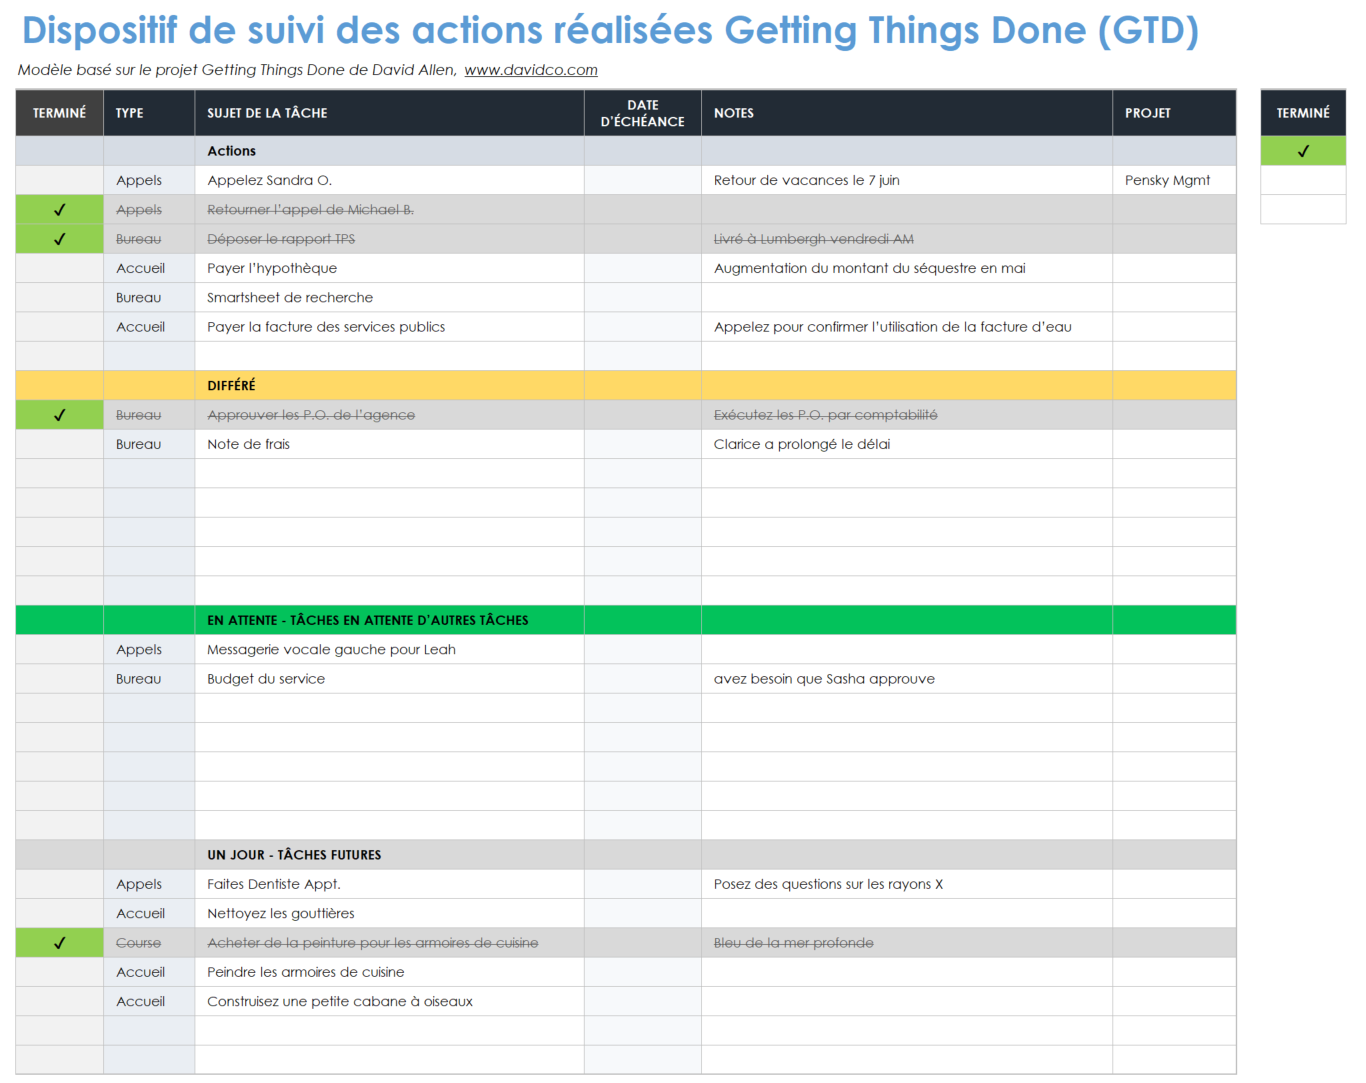This screenshot has width=1366, height=1083.
Task: Select the cell Déposer le rapport TPS
Action: coord(389,239)
